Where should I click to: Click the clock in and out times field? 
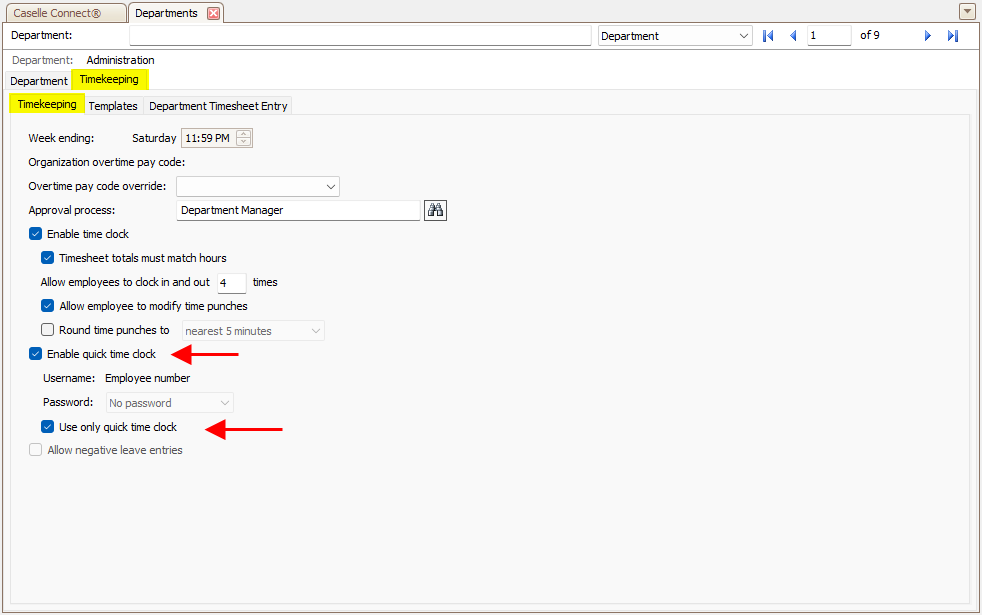pyautogui.click(x=231, y=283)
